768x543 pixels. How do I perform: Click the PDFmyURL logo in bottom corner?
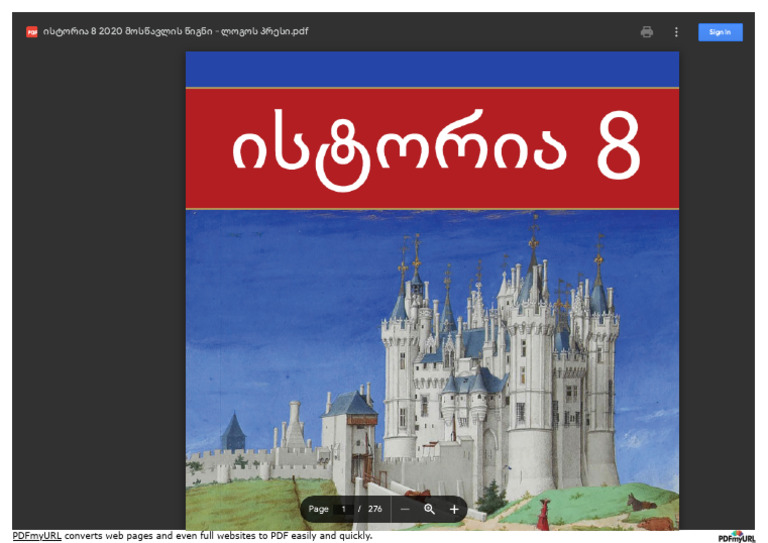(737, 537)
